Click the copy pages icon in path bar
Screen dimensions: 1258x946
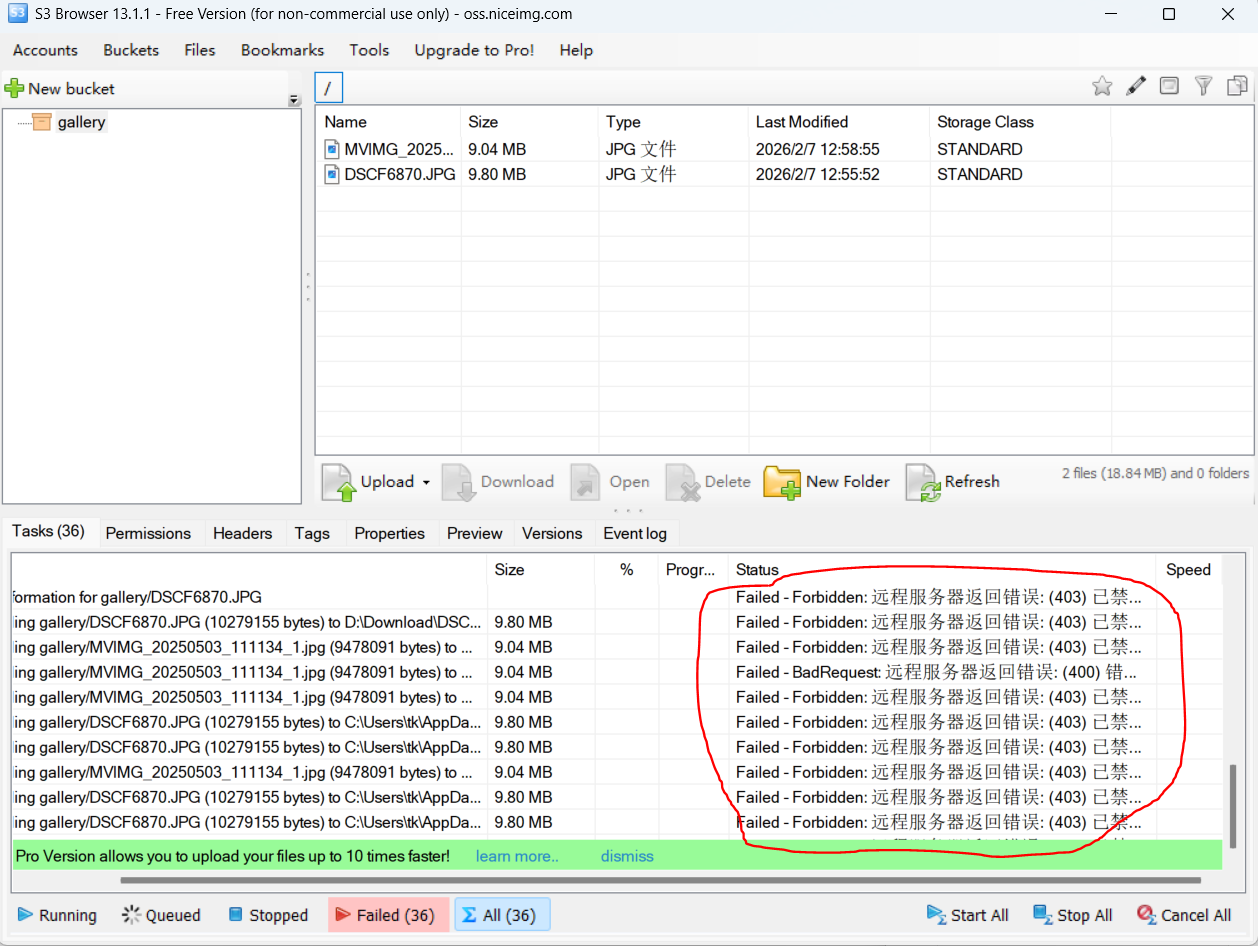[1238, 87]
